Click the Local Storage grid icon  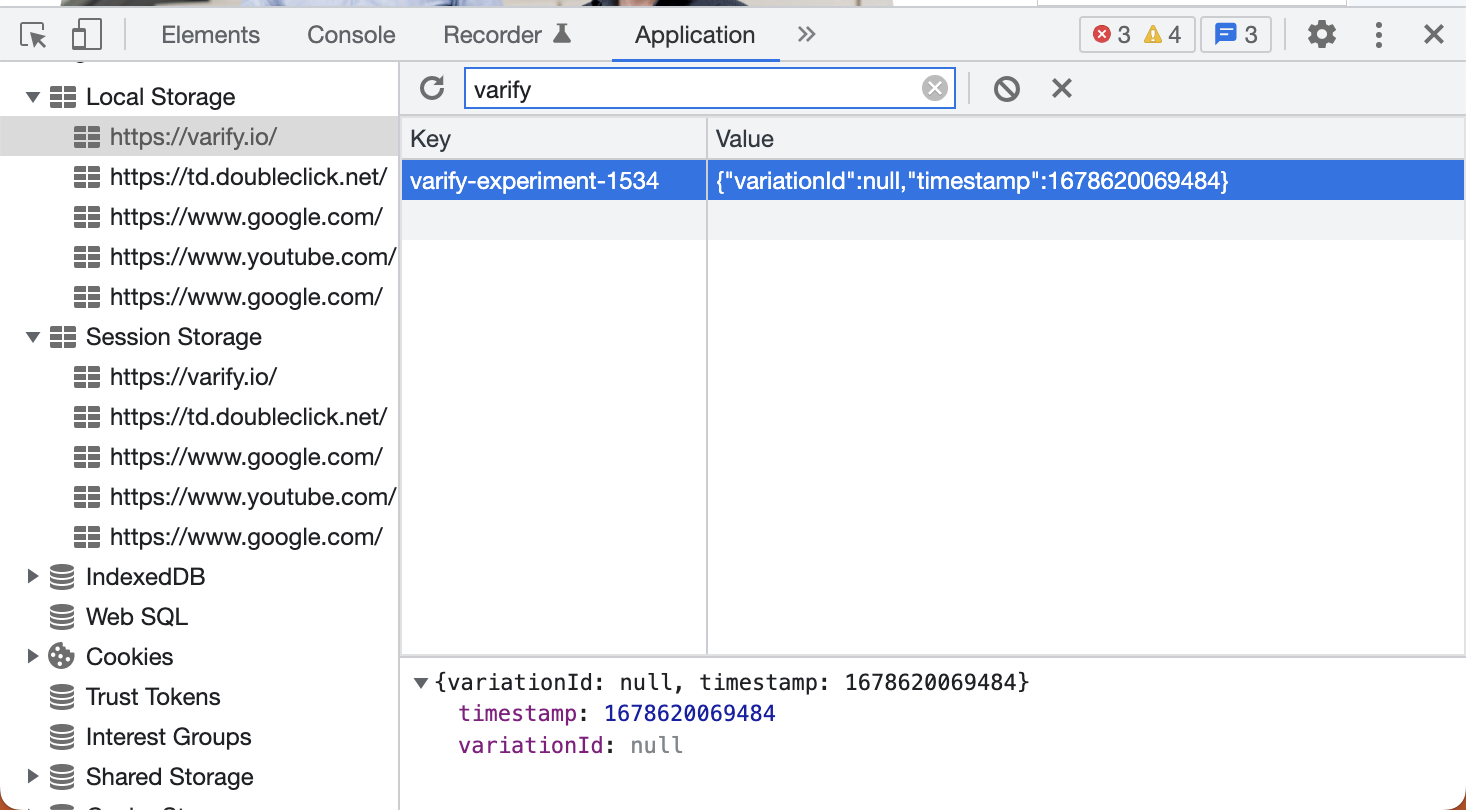(63, 97)
